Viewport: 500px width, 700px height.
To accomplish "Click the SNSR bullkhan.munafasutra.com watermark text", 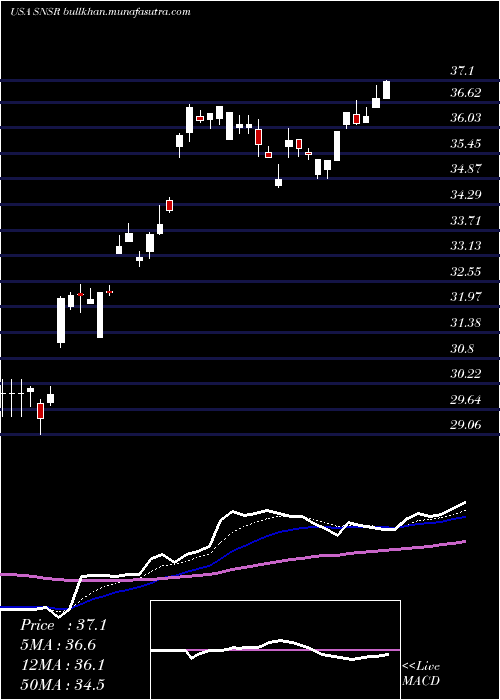I will (x=100, y=12).
